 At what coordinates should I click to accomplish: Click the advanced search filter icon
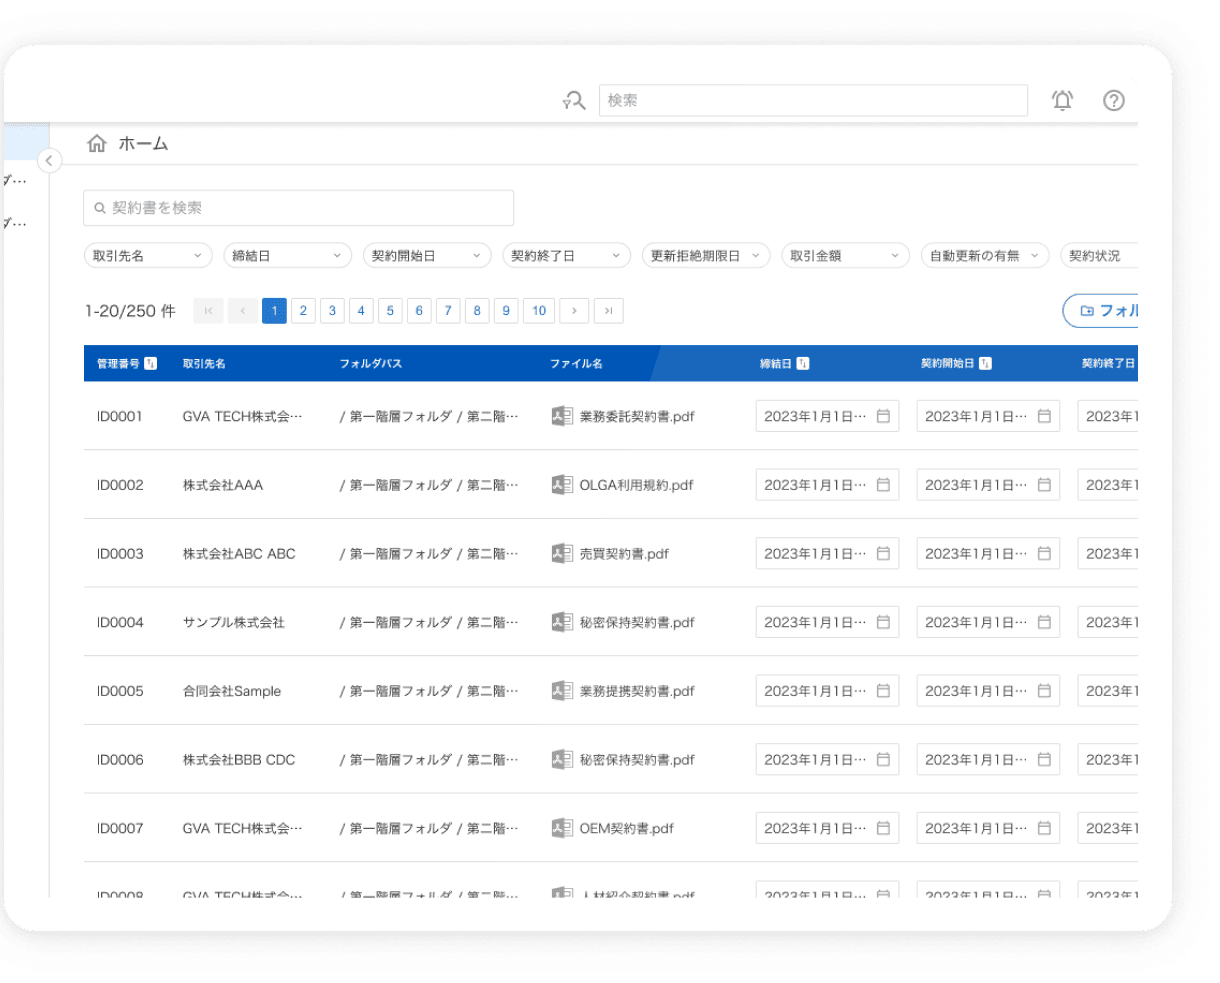tap(574, 100)
